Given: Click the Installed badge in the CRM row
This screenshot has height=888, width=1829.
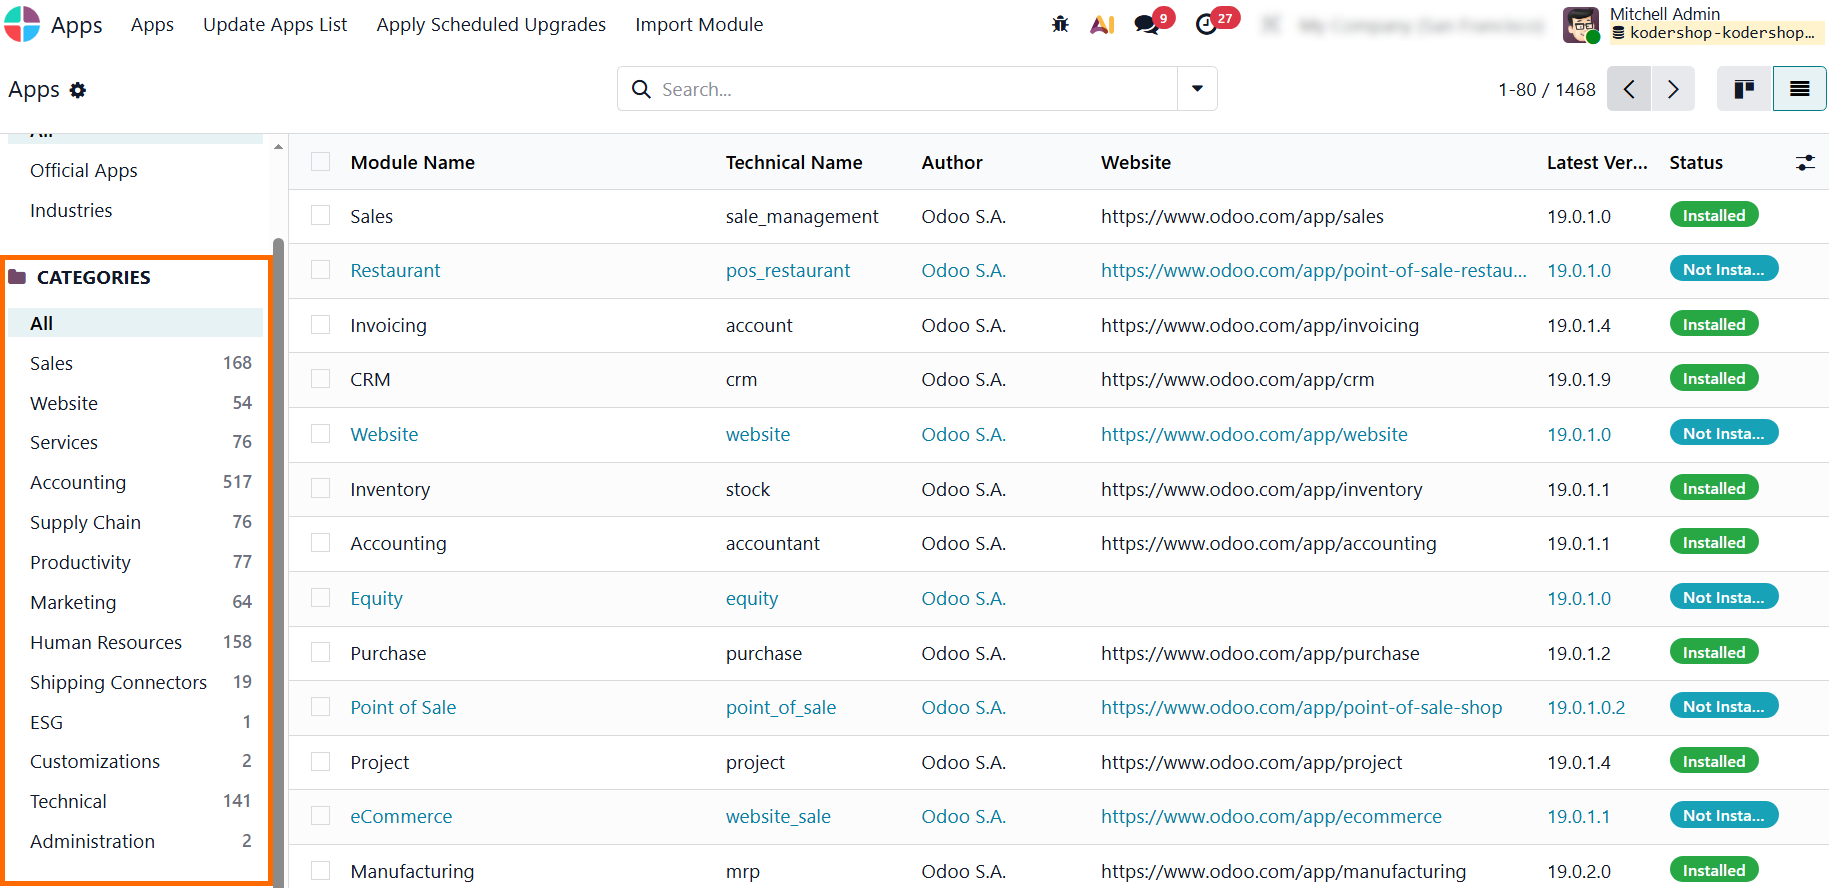Looking at the screenshot, I should [1714, 378].
